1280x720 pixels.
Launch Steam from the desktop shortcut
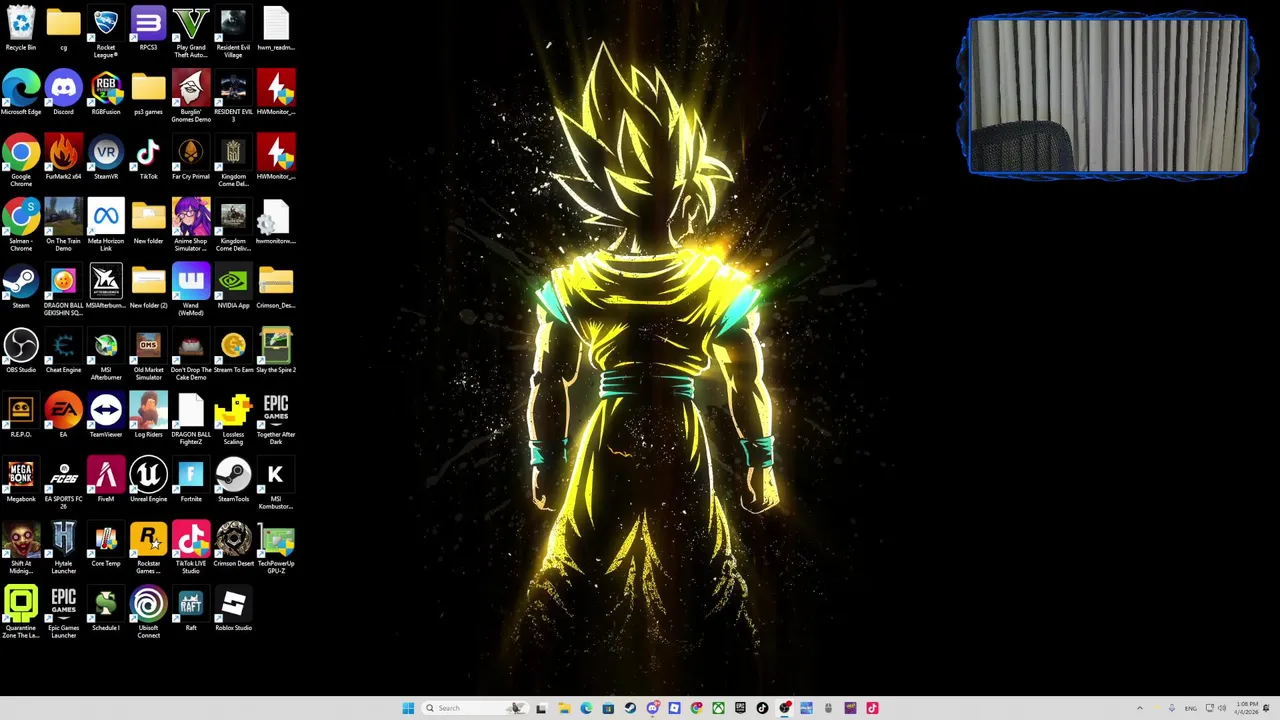coord(21,286)
